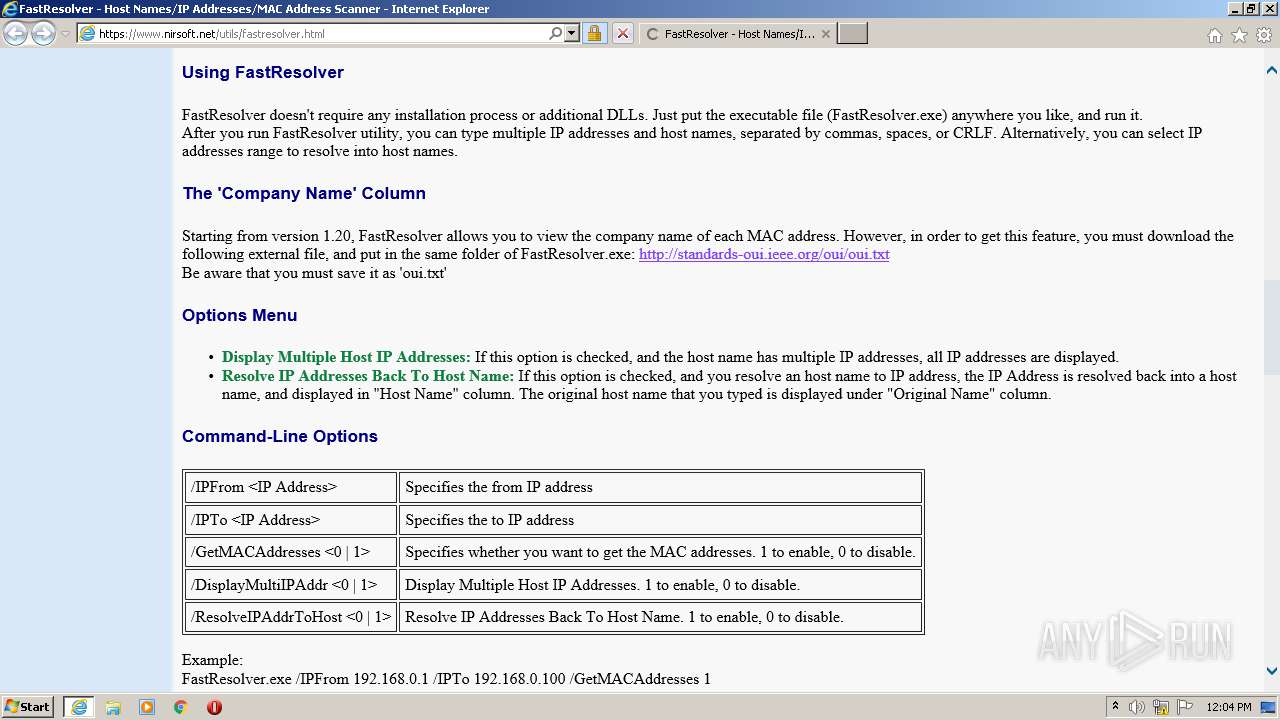This screenshot has width=1280, height=720.
Task: Click the 12:04 PM taskbar clock
Action: pos(1229,707)
